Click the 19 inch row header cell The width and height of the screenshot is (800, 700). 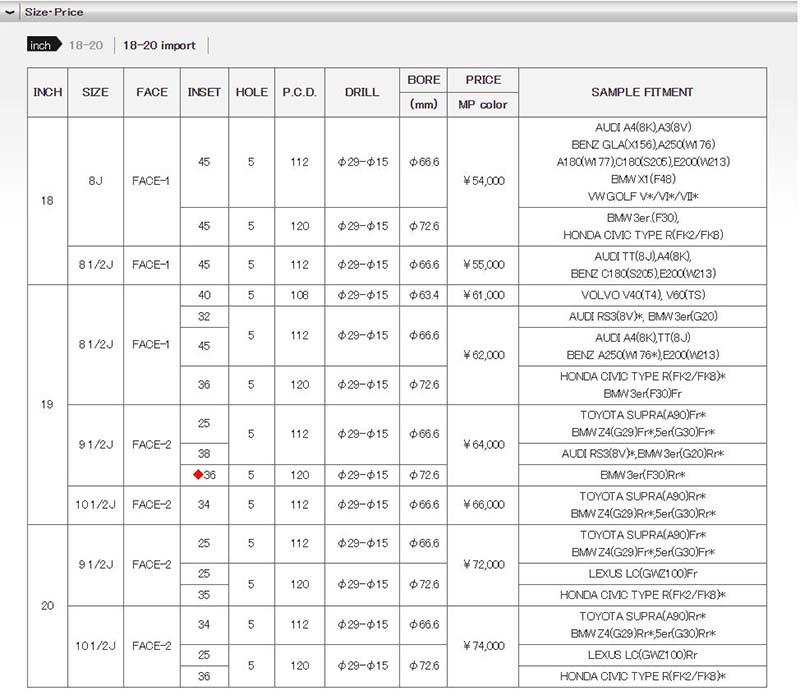click(47, 404)
